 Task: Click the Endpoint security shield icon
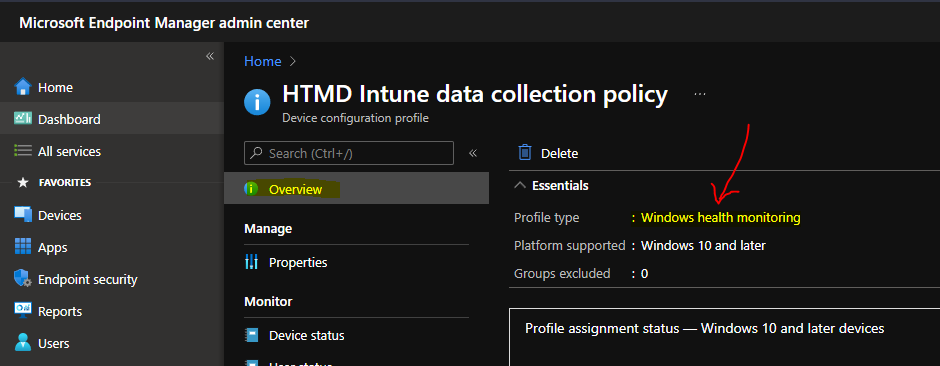[x=23, y=279]
